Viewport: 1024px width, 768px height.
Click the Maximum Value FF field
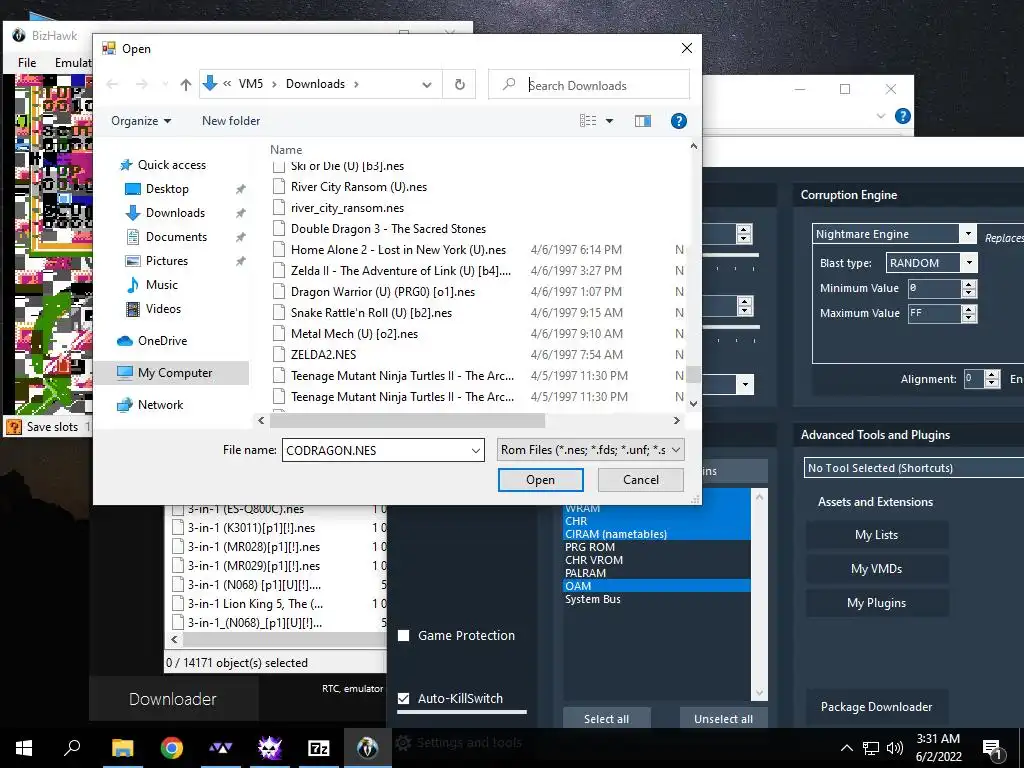(x=935, y=313)
